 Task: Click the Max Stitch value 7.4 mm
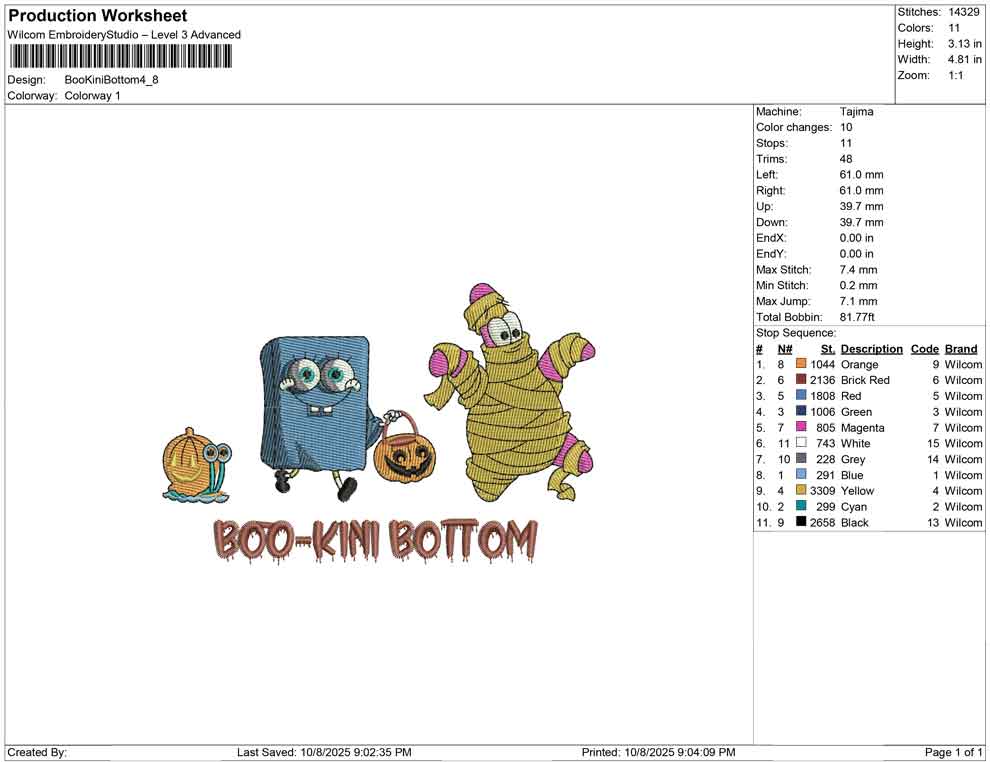point(858,269)
